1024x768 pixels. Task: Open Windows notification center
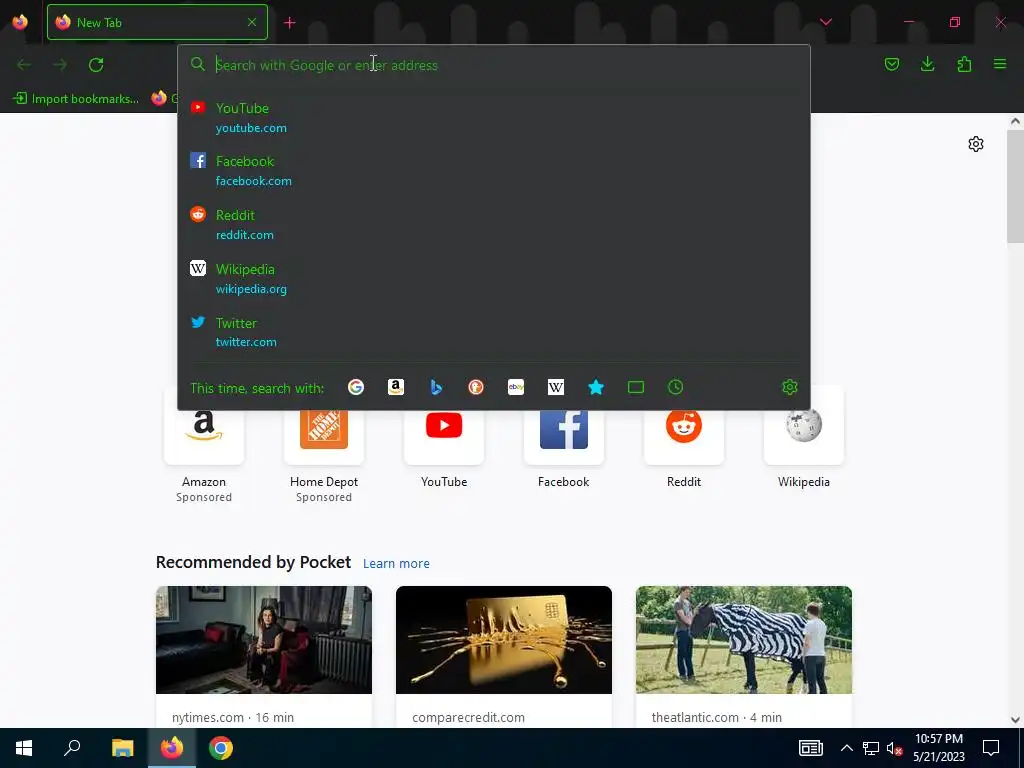click(991, 748)
